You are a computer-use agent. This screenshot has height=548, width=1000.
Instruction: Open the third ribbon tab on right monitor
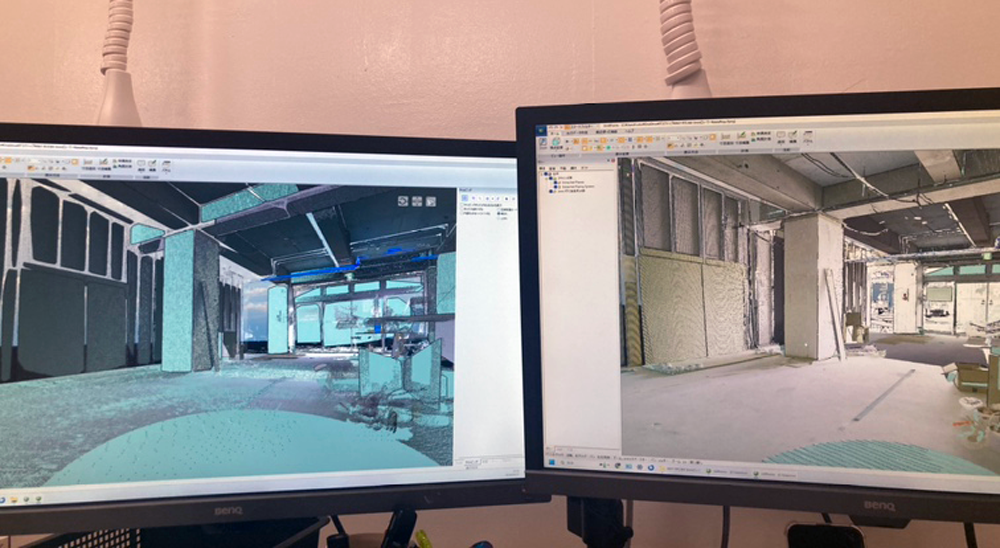(x=606, y=132)
